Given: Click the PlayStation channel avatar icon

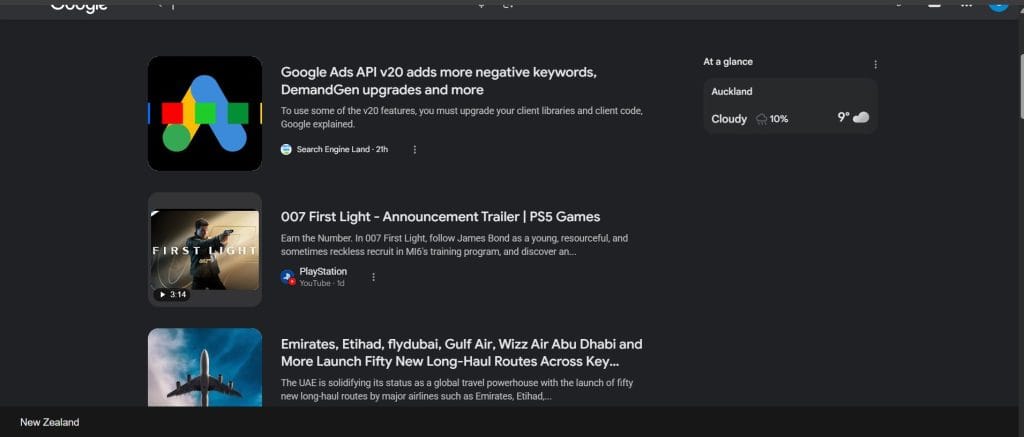Looking at the screenshot, I should tap(287, 277).
